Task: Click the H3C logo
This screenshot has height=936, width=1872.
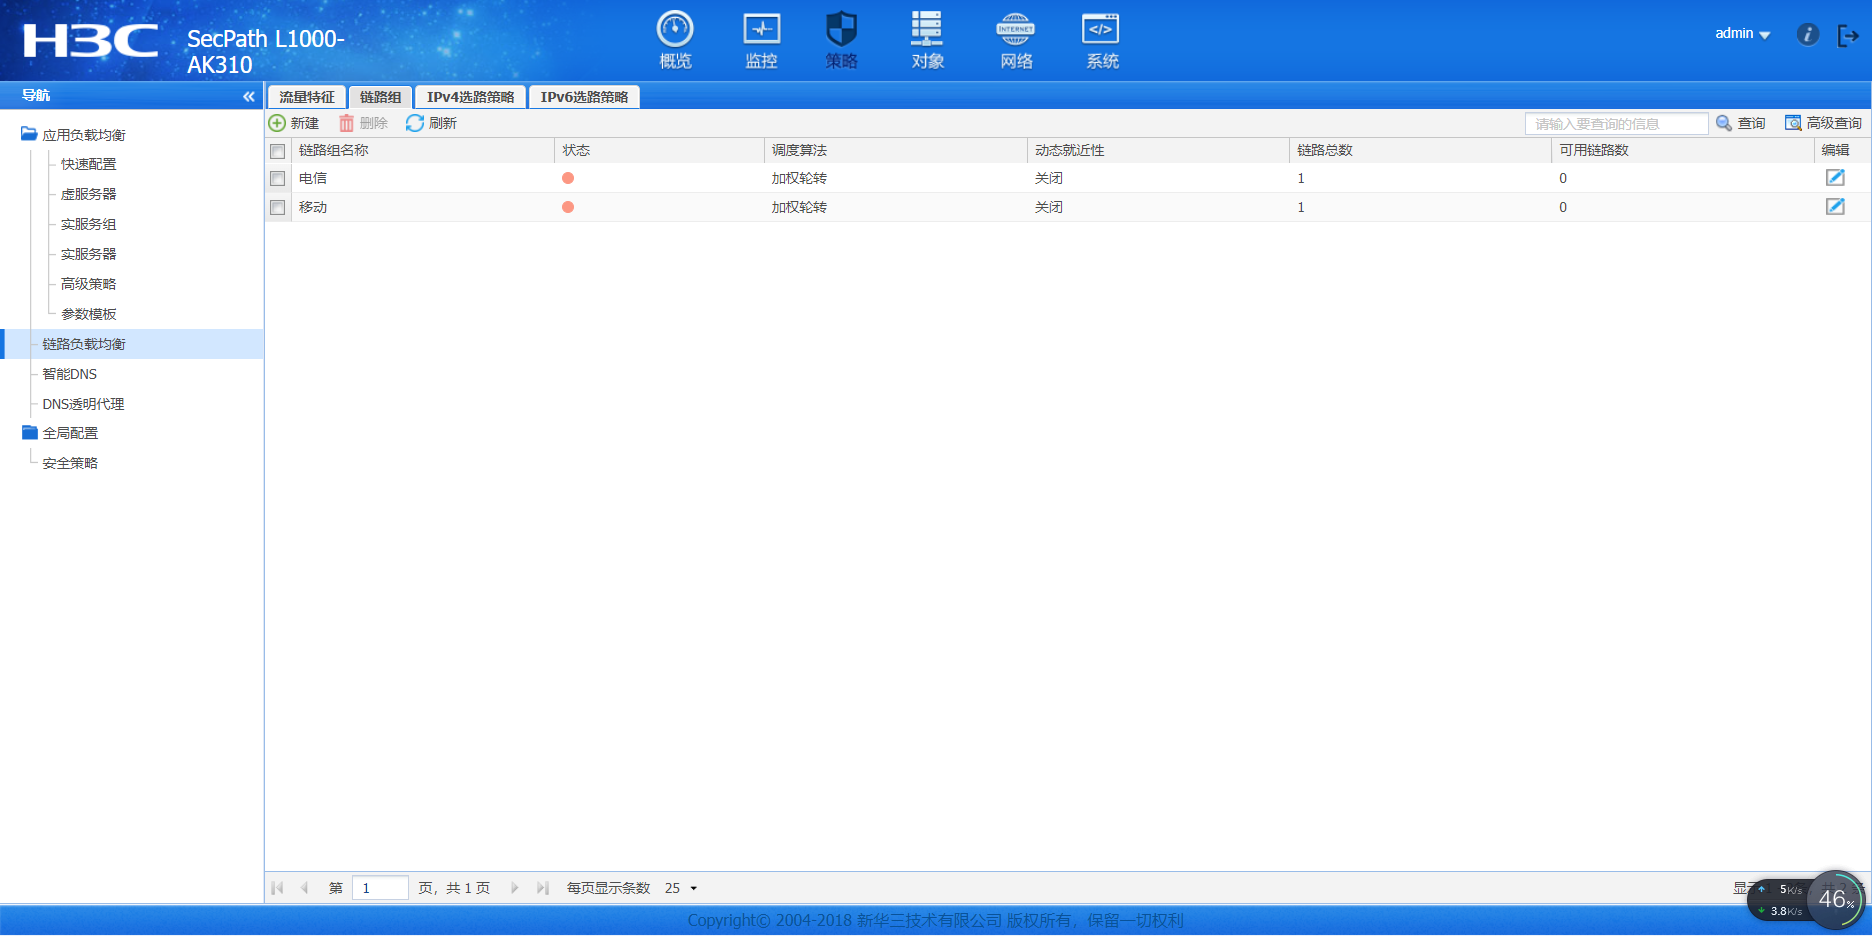Action: click(x=91, y=41)
